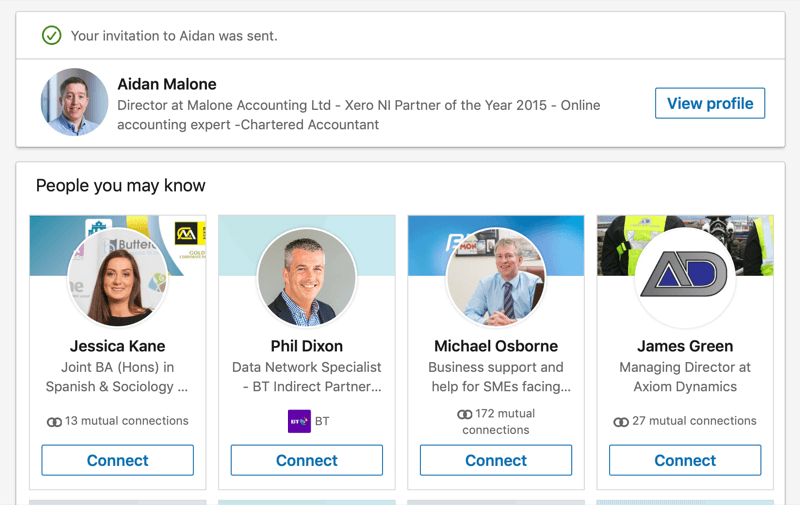Click the Jessica Kane name link
This screenshot has height=505, width=800.
click(118, 346)
